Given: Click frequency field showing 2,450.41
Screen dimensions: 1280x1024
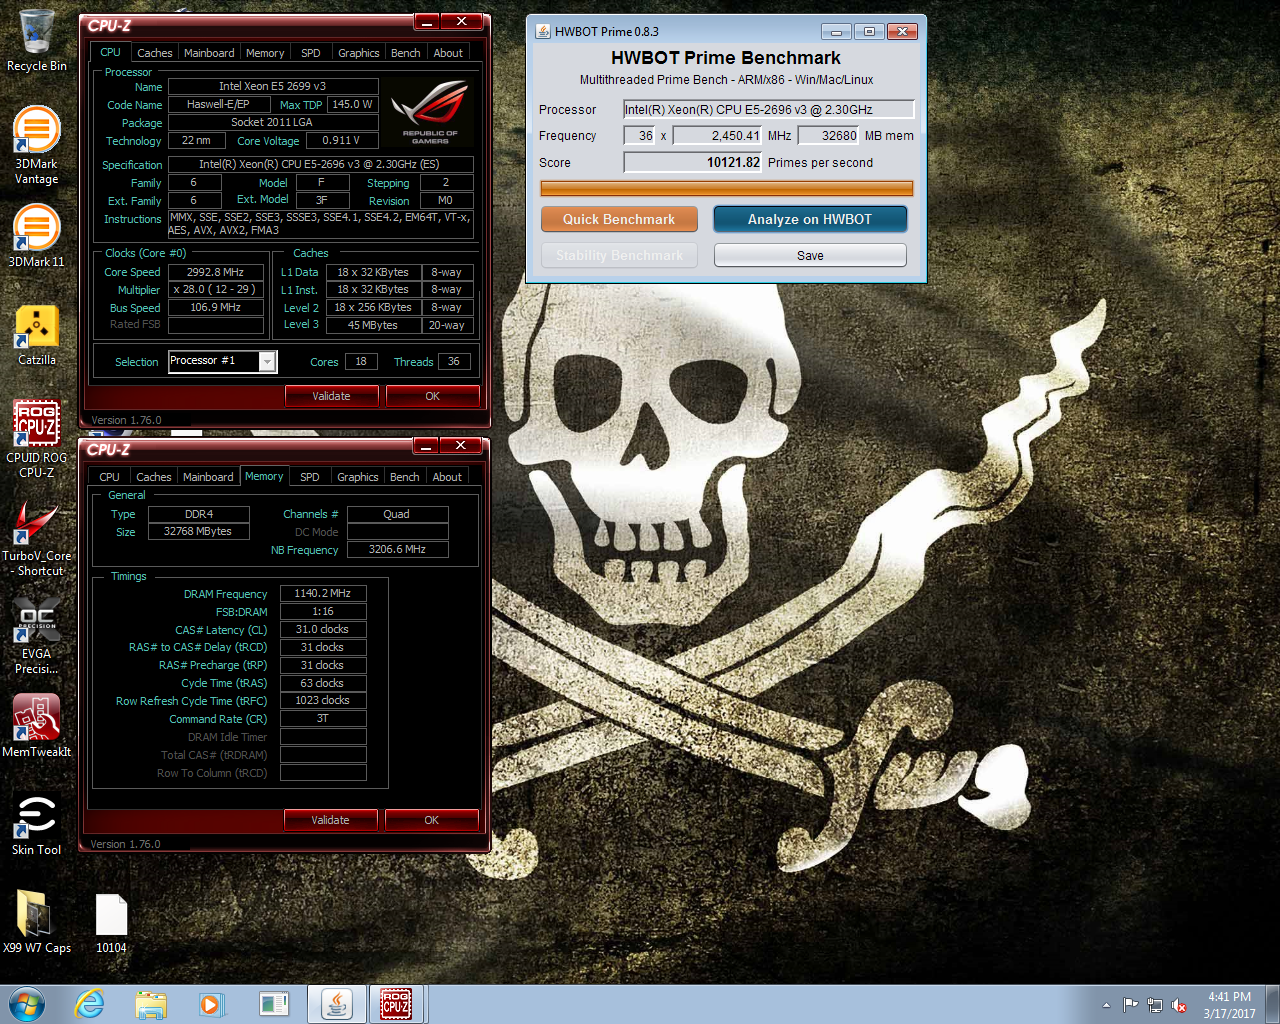Looking at the screenshot, I should [718, 135].
